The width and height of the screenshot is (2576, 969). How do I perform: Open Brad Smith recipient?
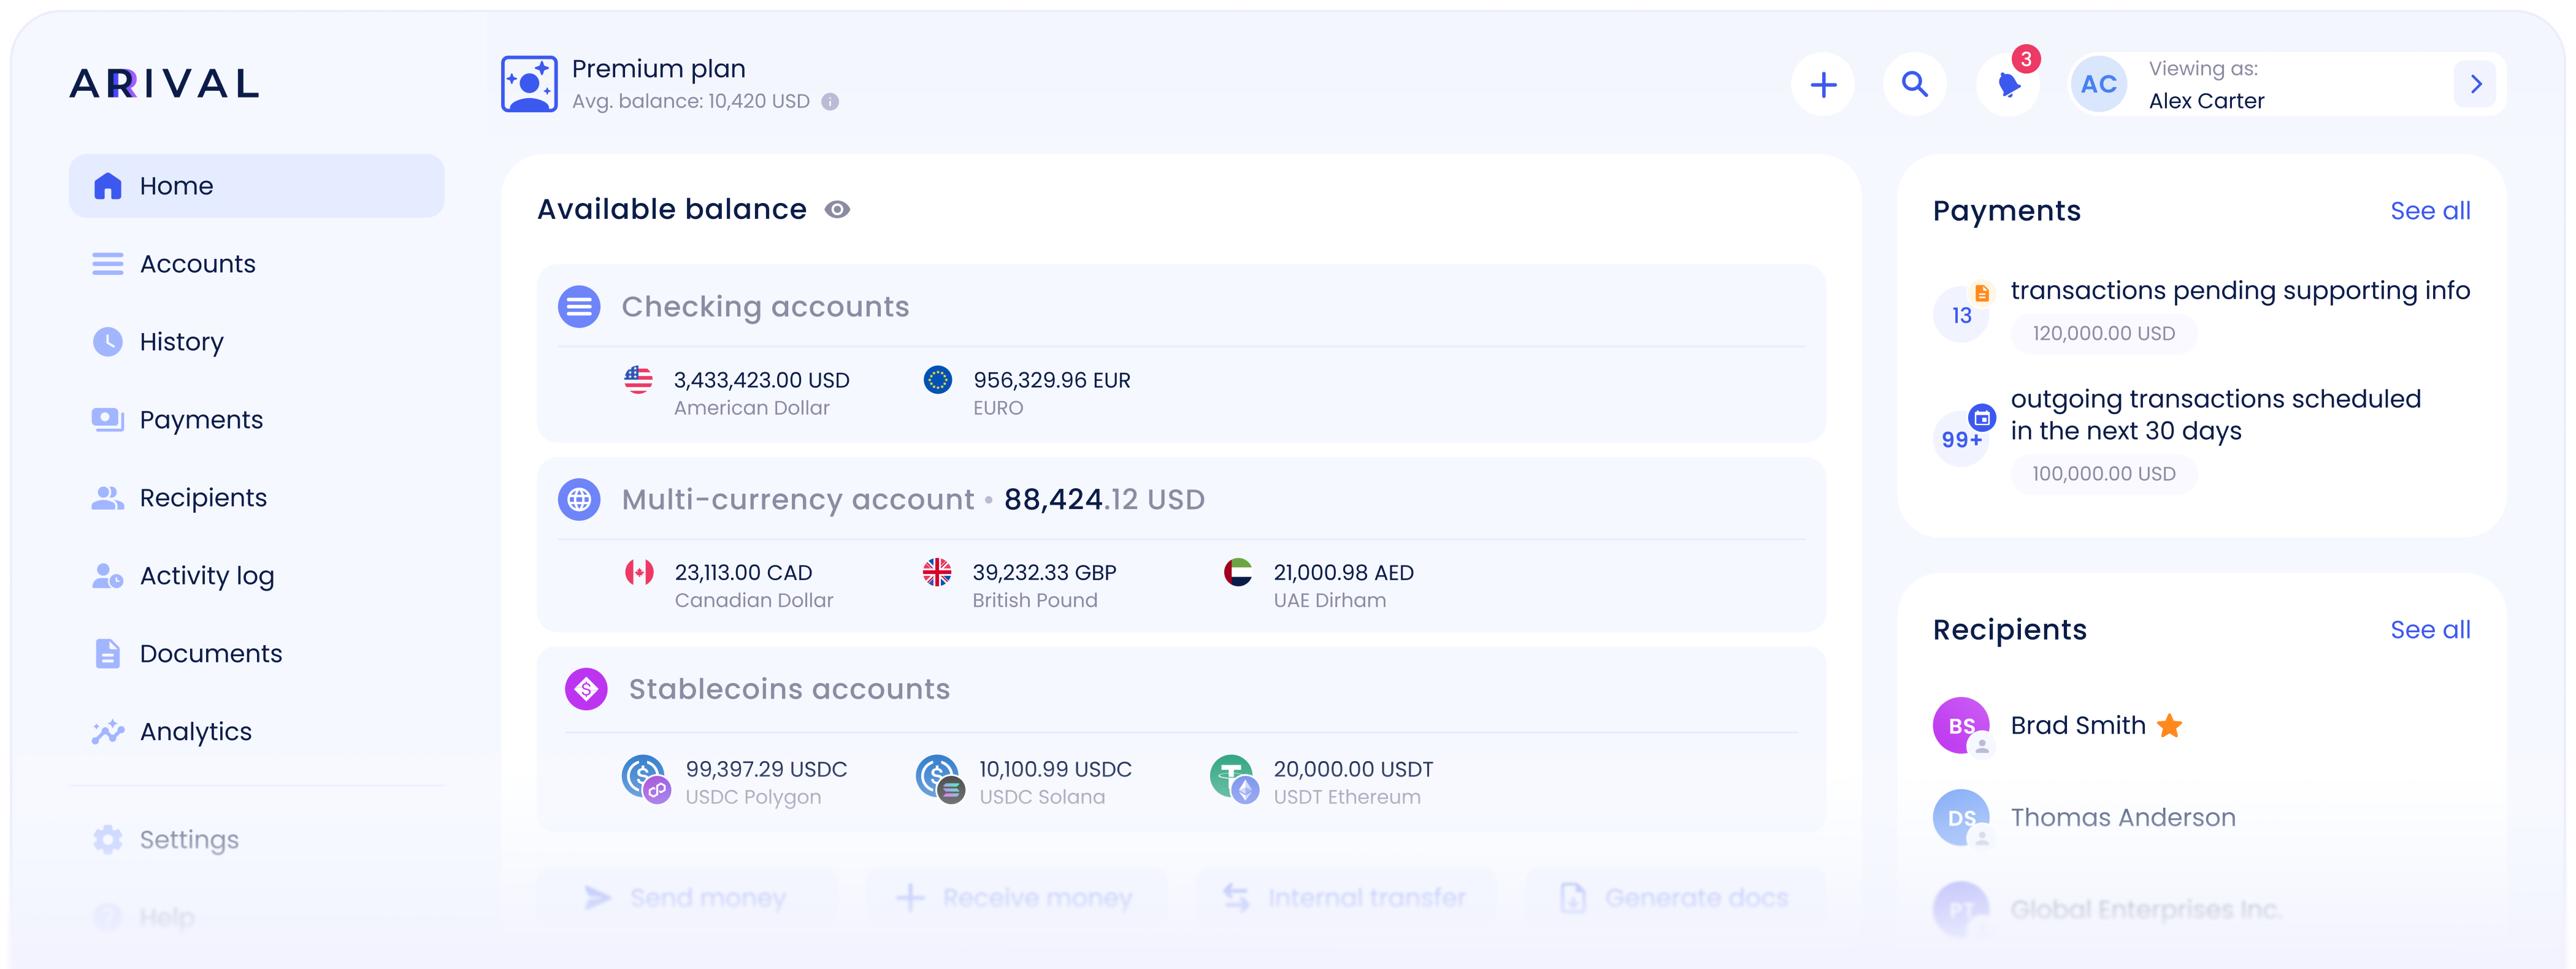point(2077,726)
